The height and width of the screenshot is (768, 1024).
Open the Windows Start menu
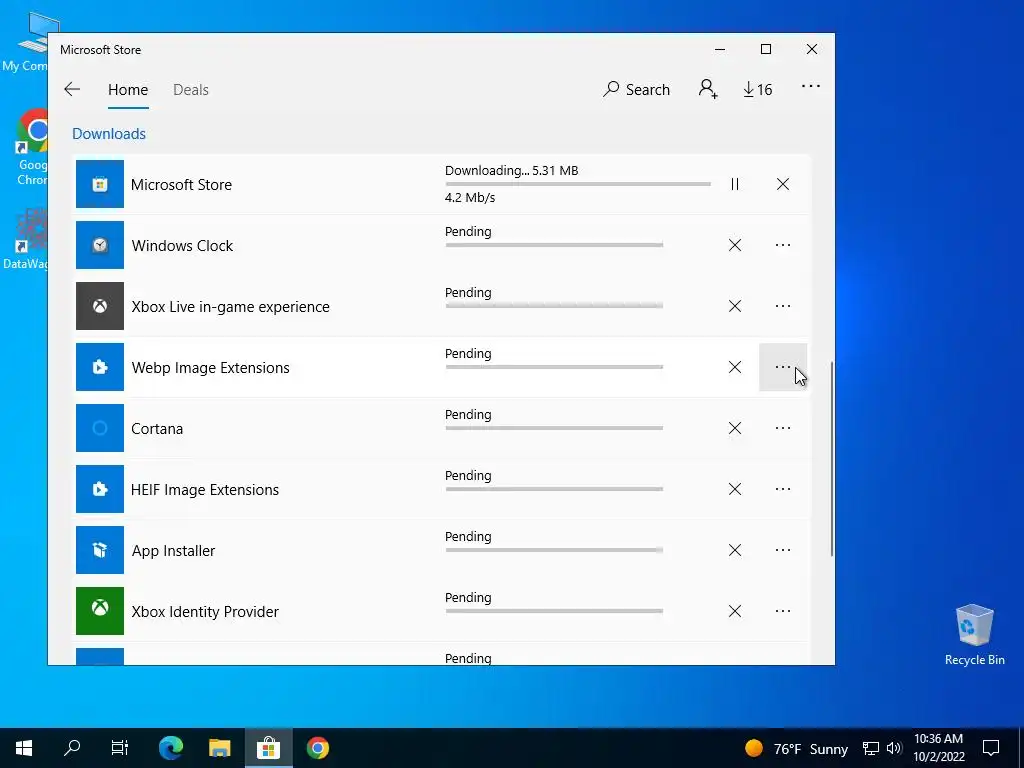point(24,748)
